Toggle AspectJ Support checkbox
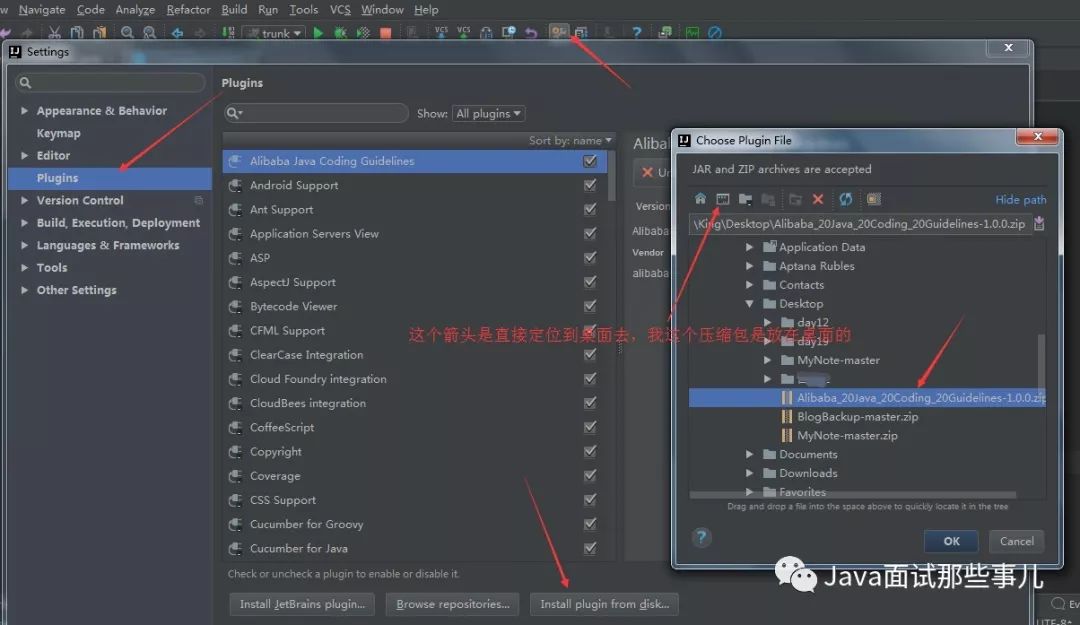 coord(590,281)
